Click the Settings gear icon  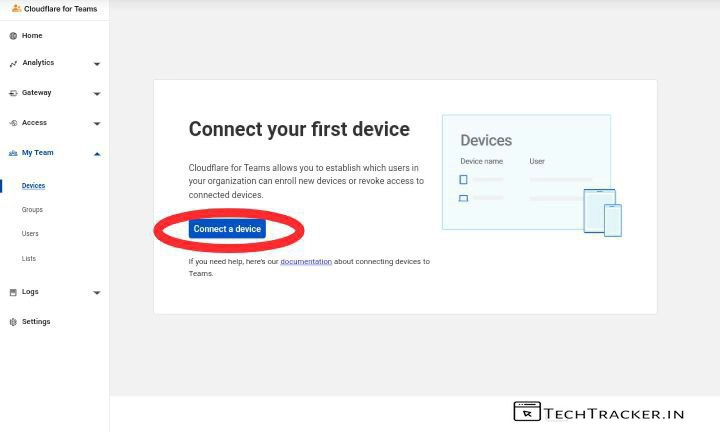coord(13,322)
